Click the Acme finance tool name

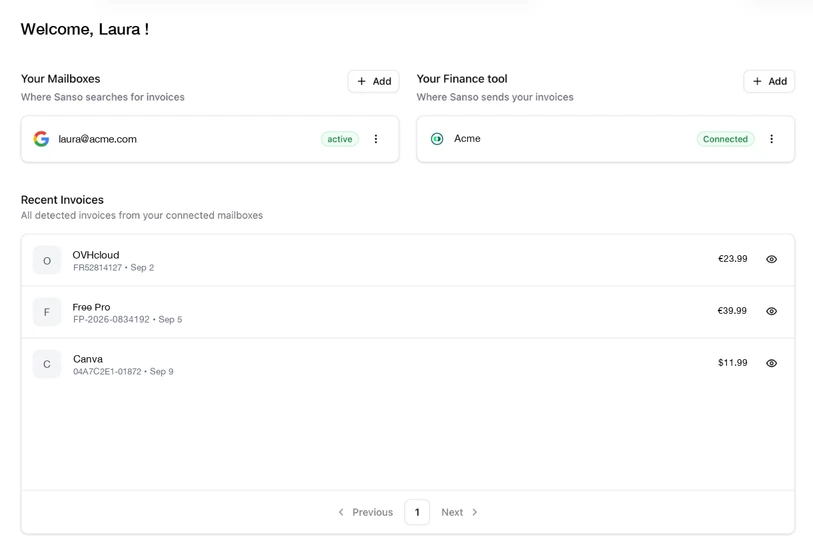point(467,138)
